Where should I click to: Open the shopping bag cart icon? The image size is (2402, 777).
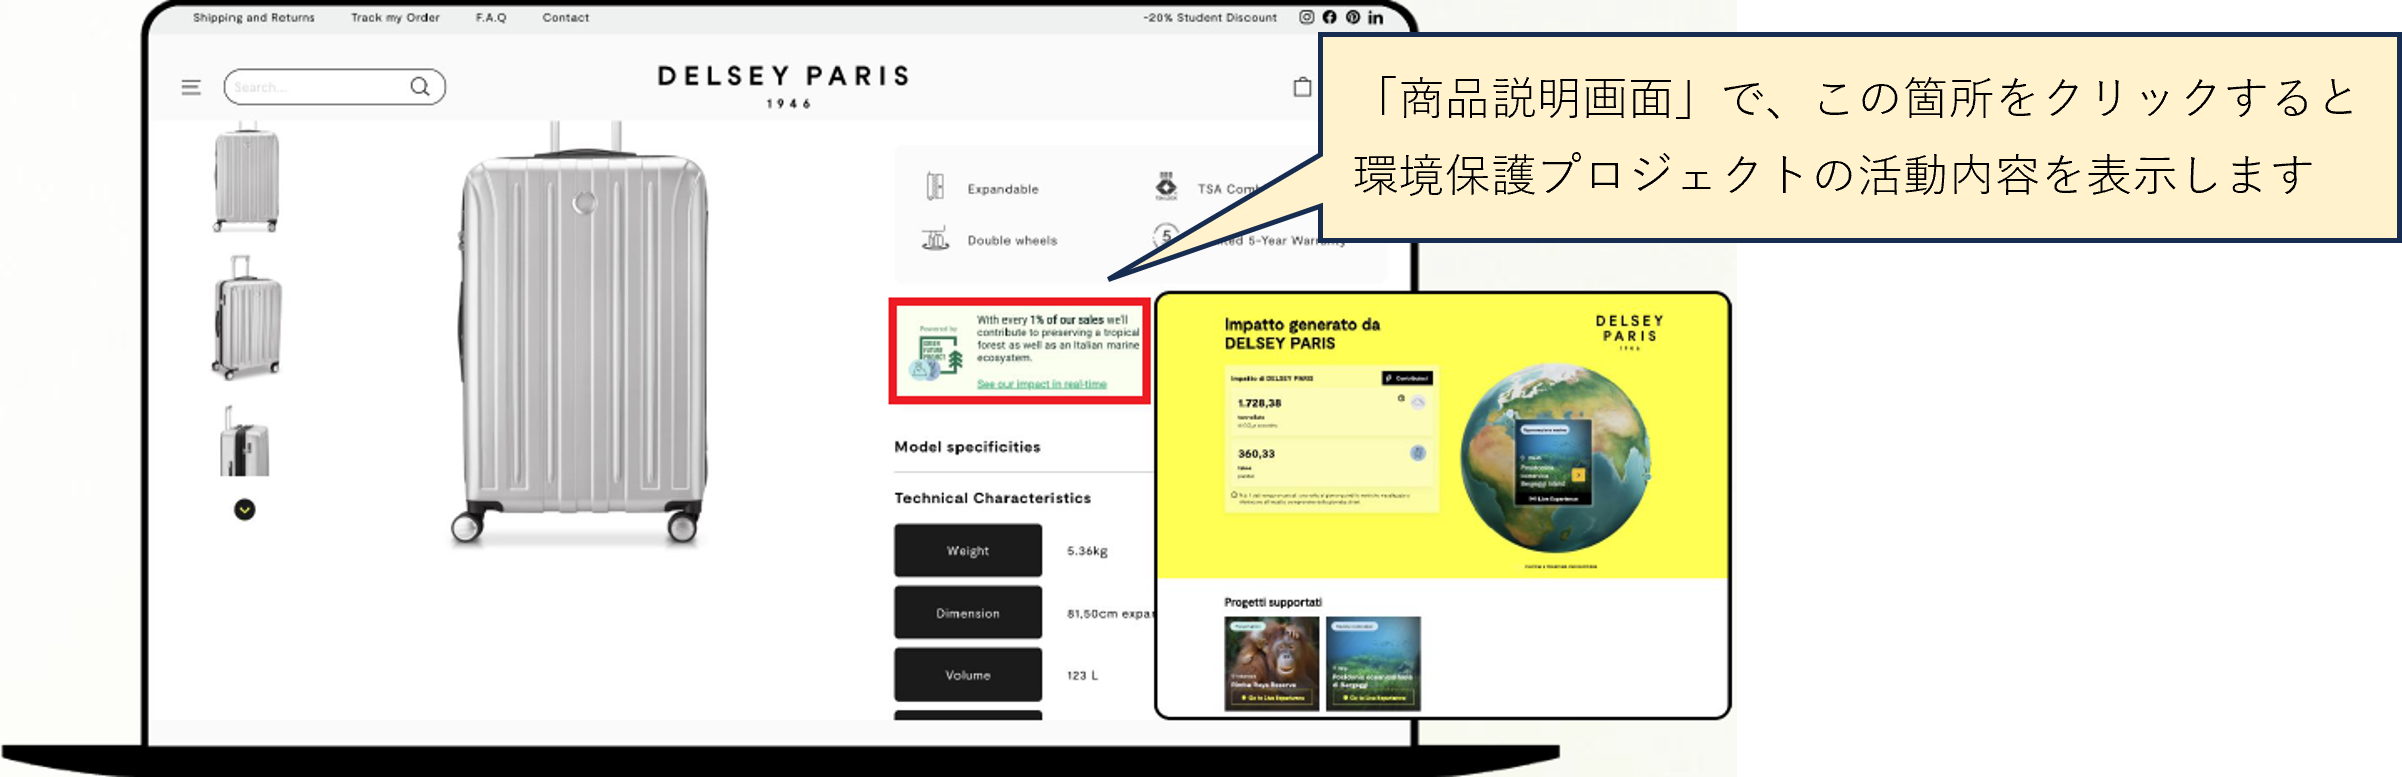click(x=1302, y=87)
